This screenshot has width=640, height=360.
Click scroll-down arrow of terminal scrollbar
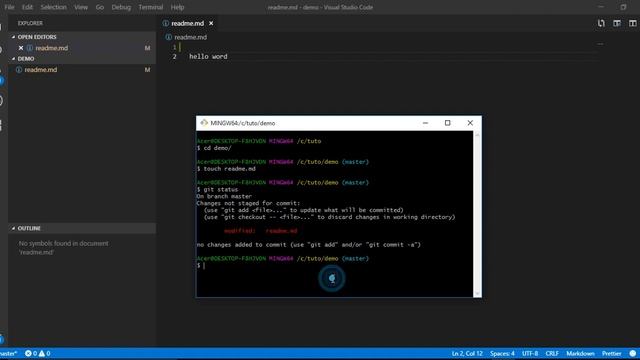coord(477,293)
